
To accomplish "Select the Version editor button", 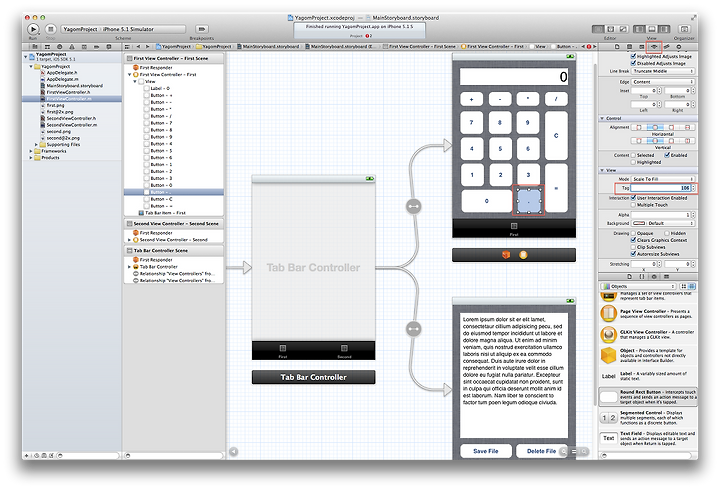I will [x=623, y=29].
